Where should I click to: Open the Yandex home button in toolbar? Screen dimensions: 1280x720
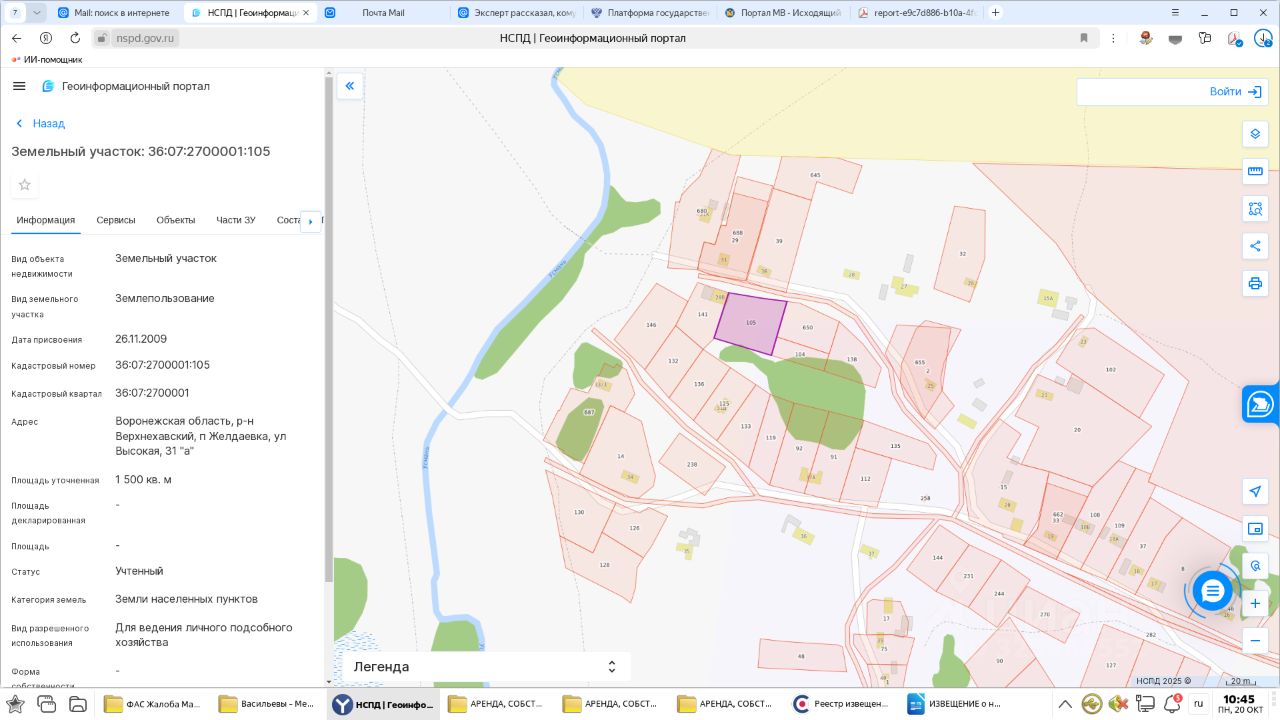click(x=45, y=38)
